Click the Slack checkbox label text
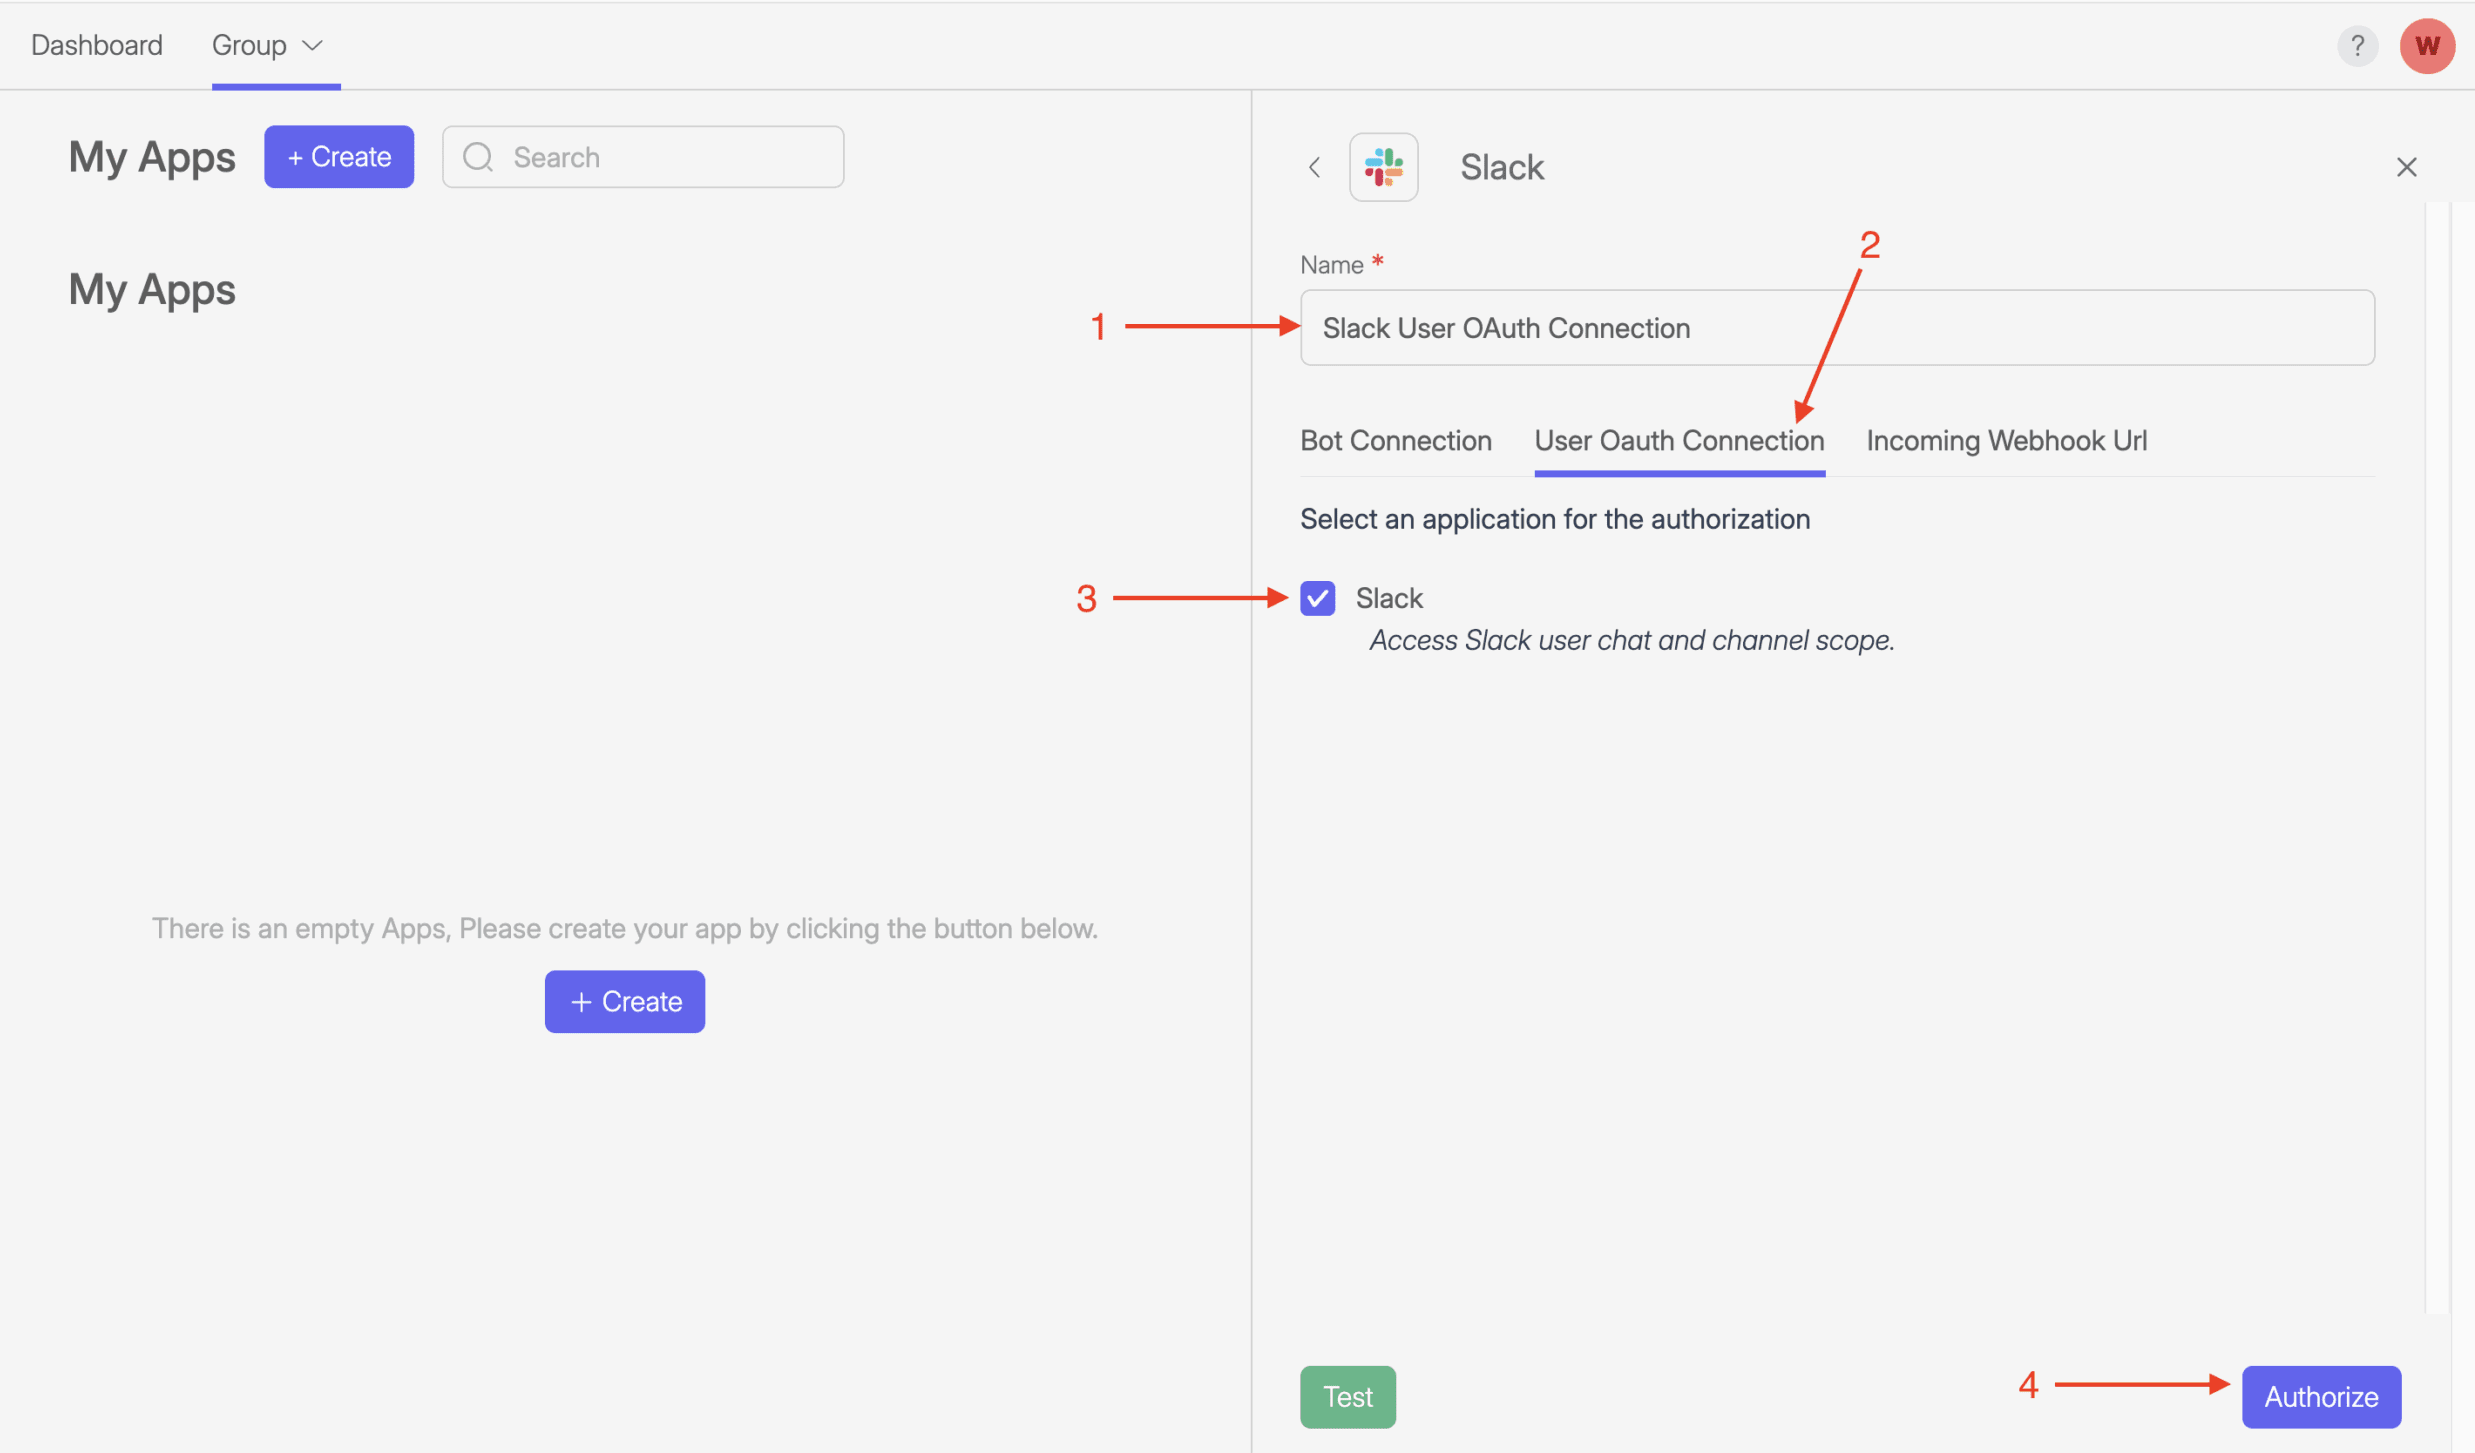 (1388, 598)
